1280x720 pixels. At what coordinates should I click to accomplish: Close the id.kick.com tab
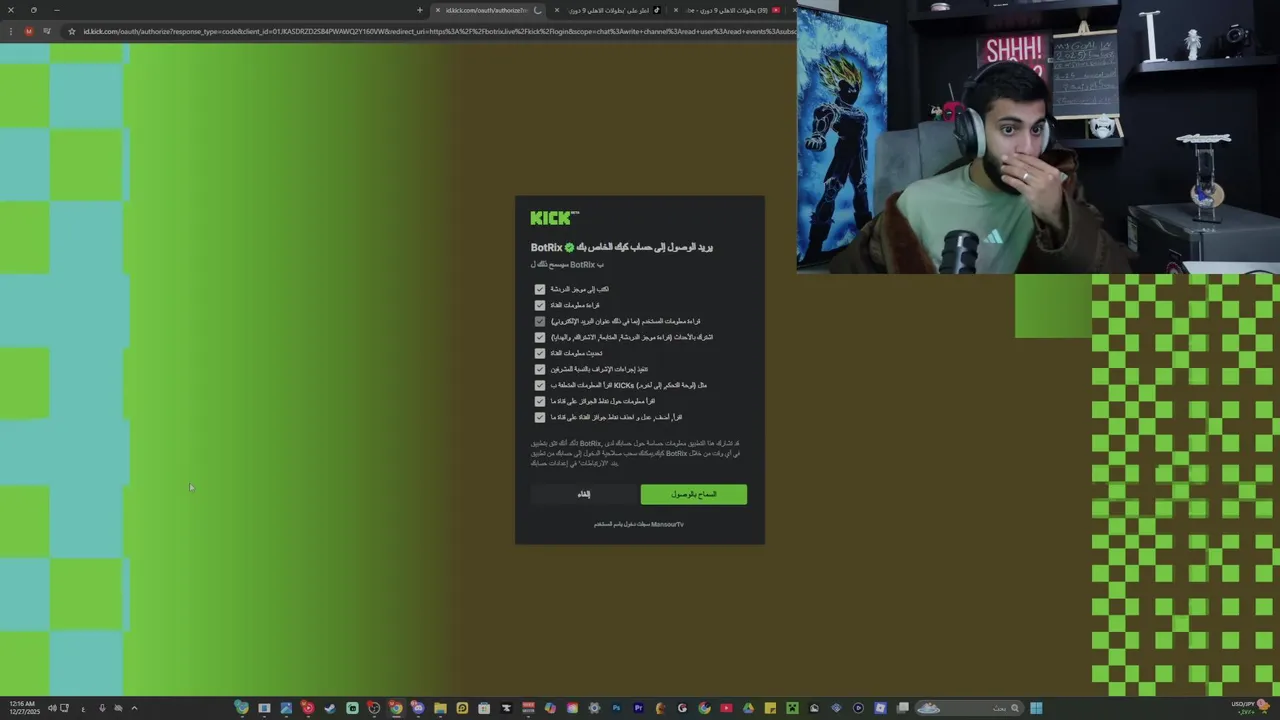437,10
